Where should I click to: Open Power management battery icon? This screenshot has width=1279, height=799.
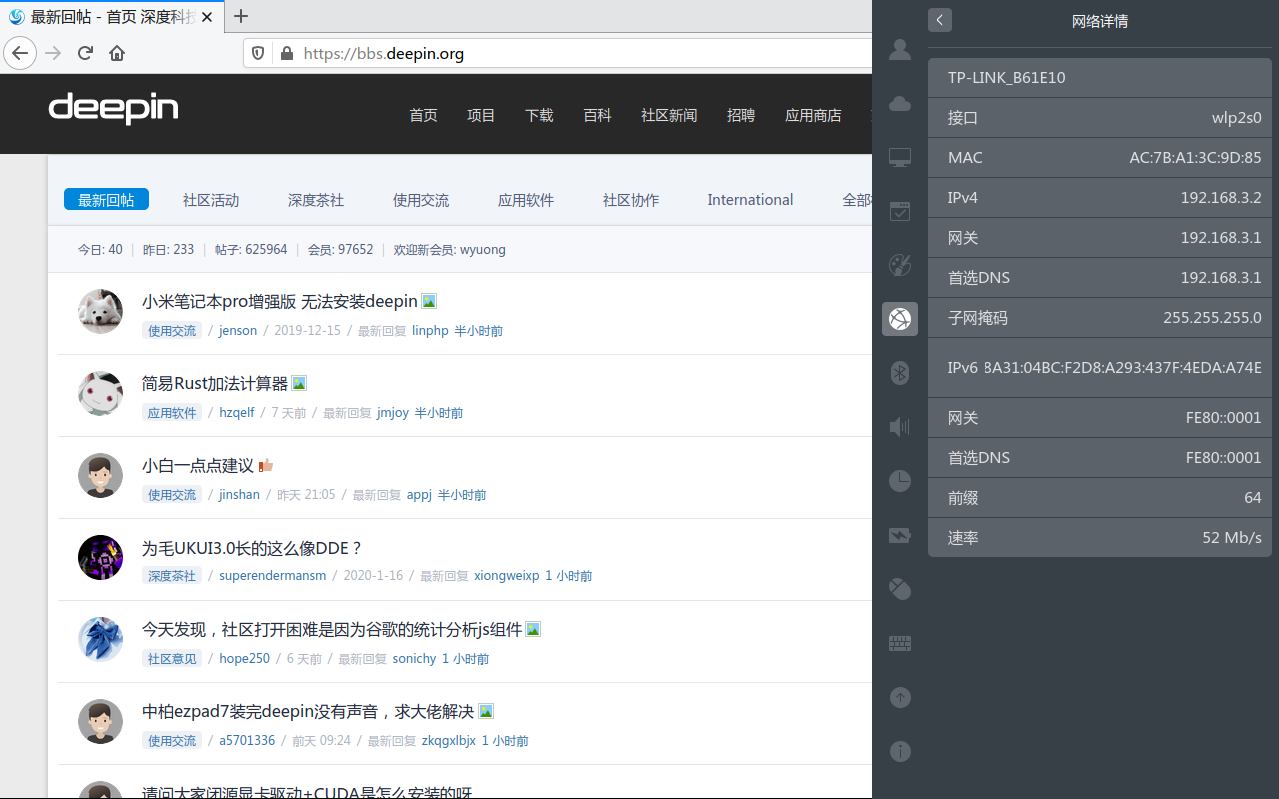coord(900,535)
